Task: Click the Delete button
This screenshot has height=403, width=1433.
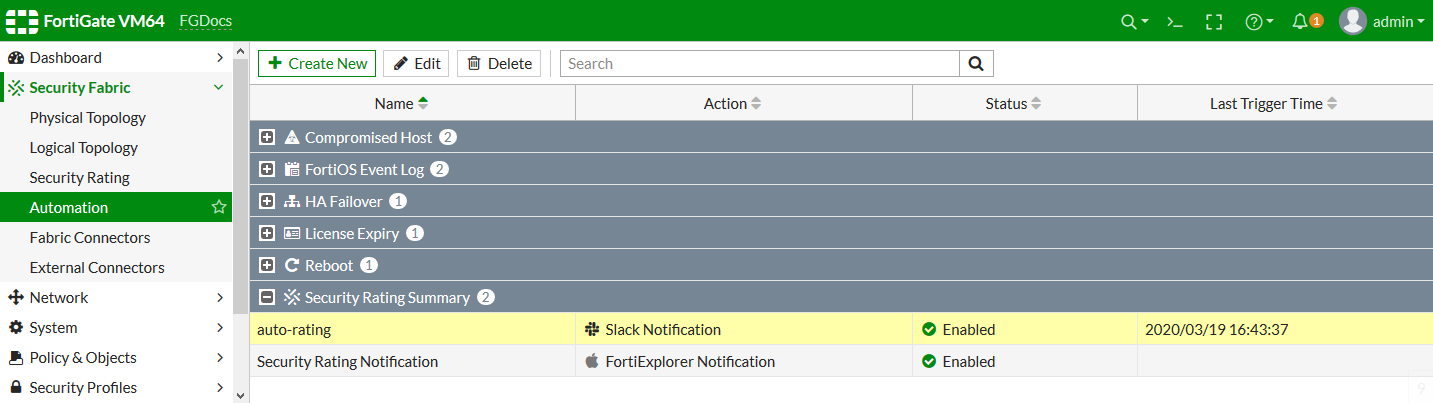Action: coord(499,63)
